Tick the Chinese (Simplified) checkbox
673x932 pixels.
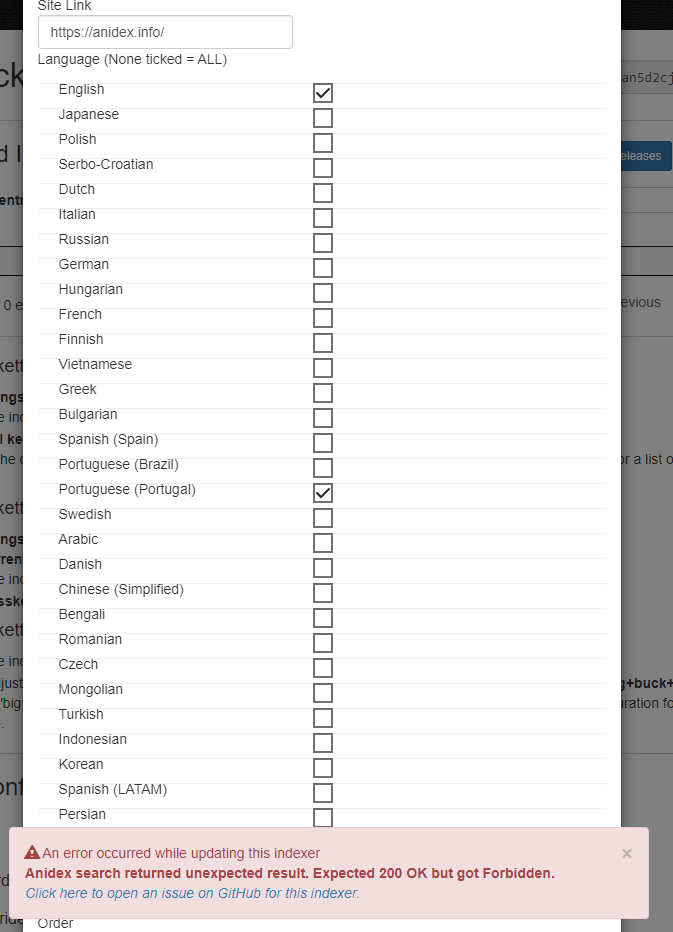[x=322, y=592]
